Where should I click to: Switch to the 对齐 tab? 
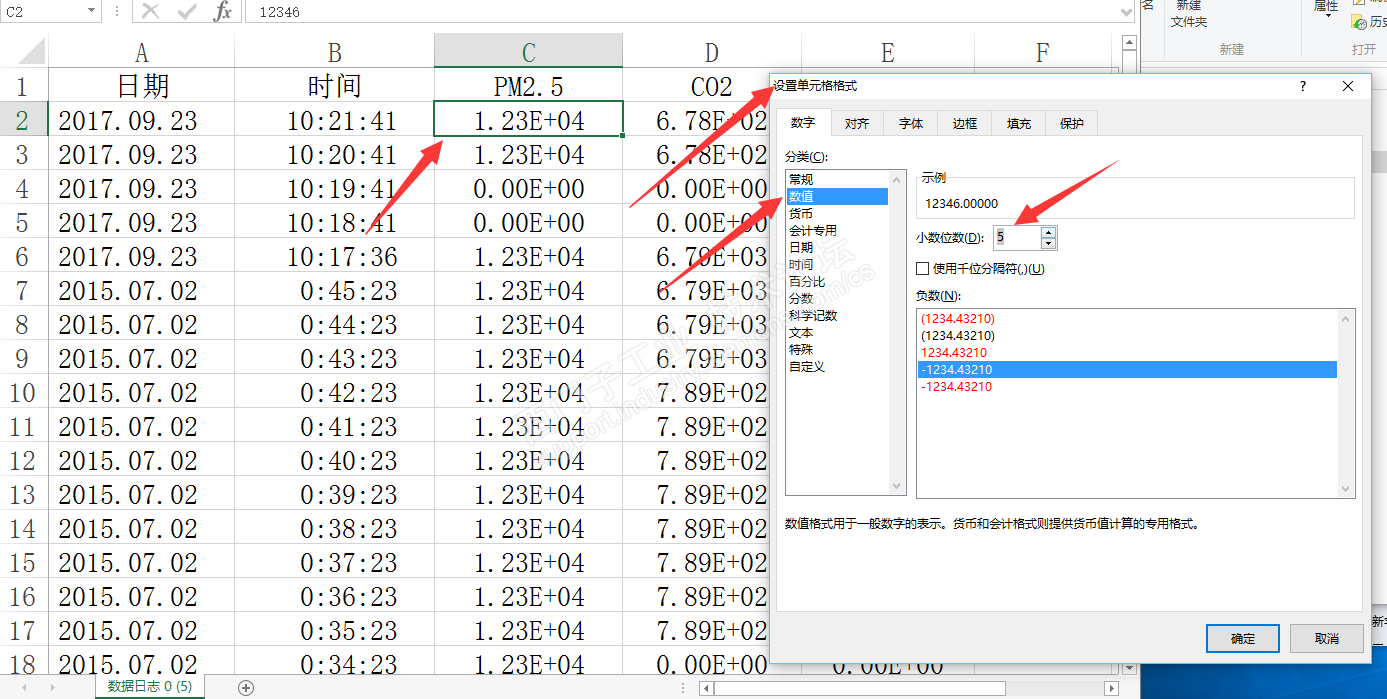click(856, 124)
